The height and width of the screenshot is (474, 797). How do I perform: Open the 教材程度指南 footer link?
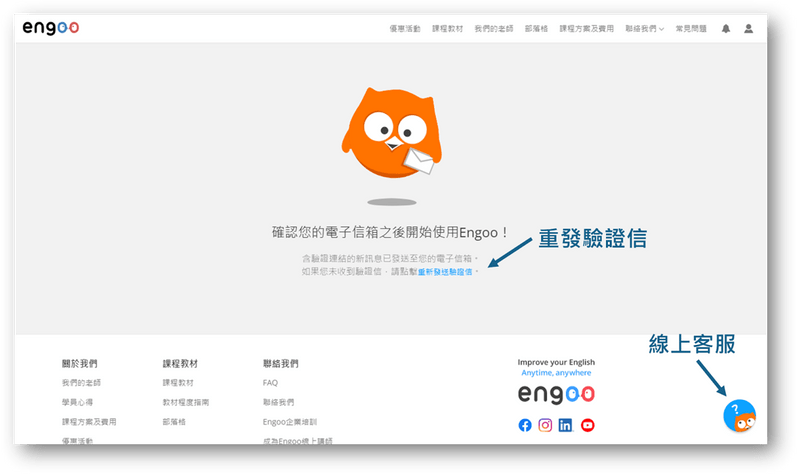tap(187, 402)
